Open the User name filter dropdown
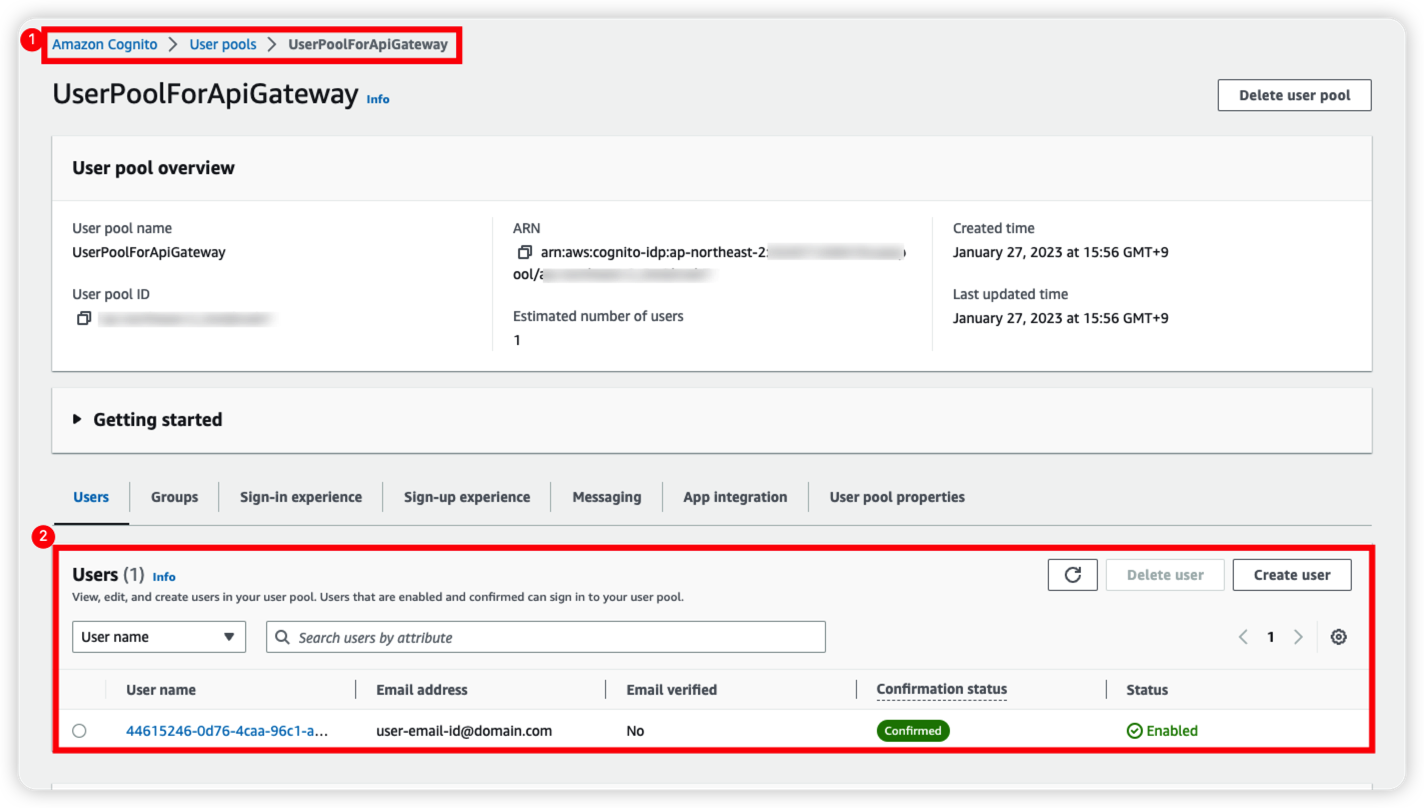The image size is (1424, 808). click(159, 637)
